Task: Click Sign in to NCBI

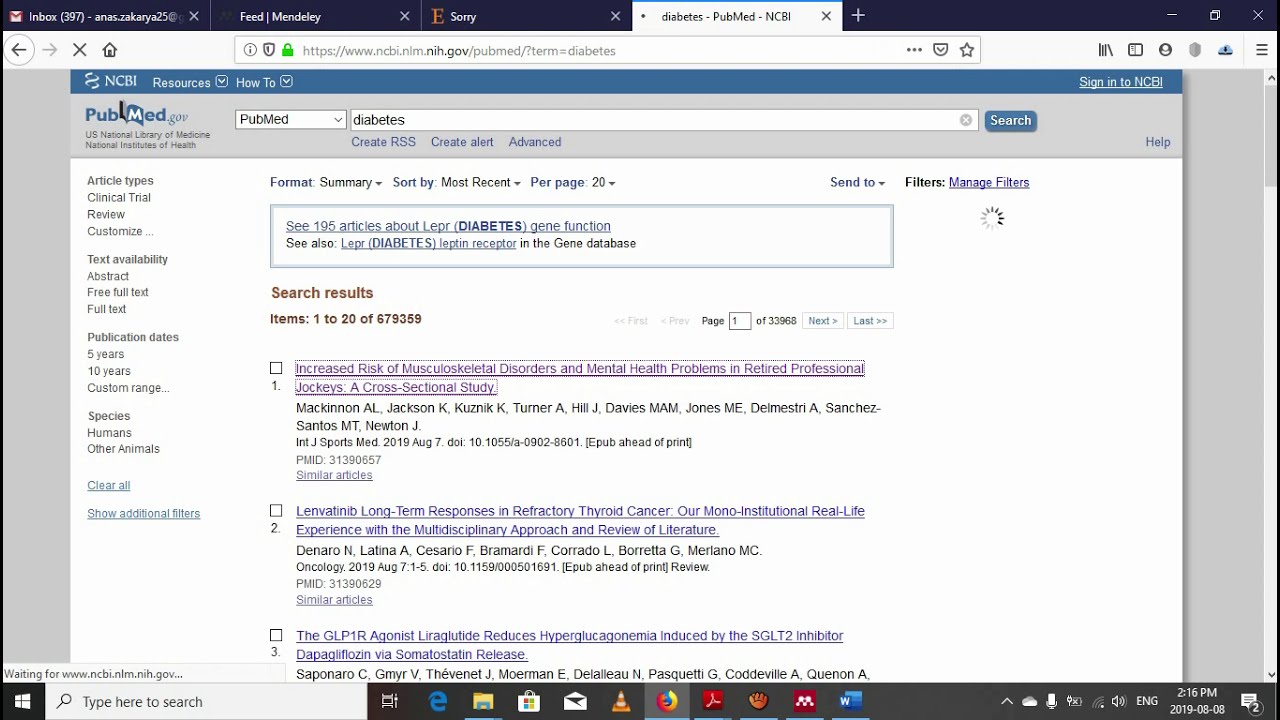Action: (1121, 82)
